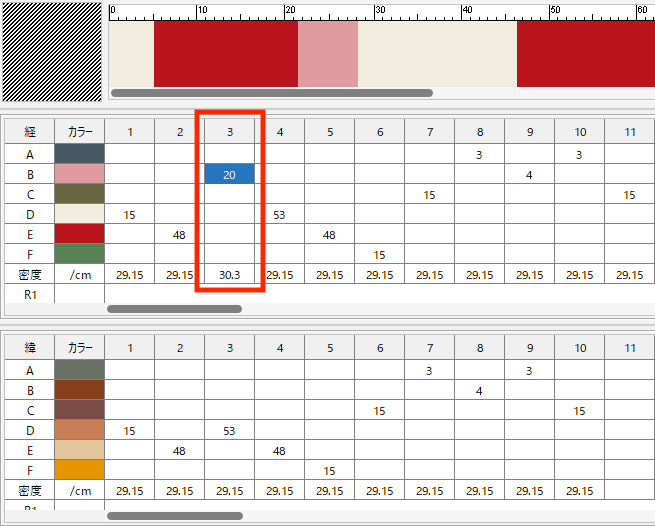Click the stripe preview horizontal scrollbar
This screenshot has height=526, width=655.
(x=272, y=93)
